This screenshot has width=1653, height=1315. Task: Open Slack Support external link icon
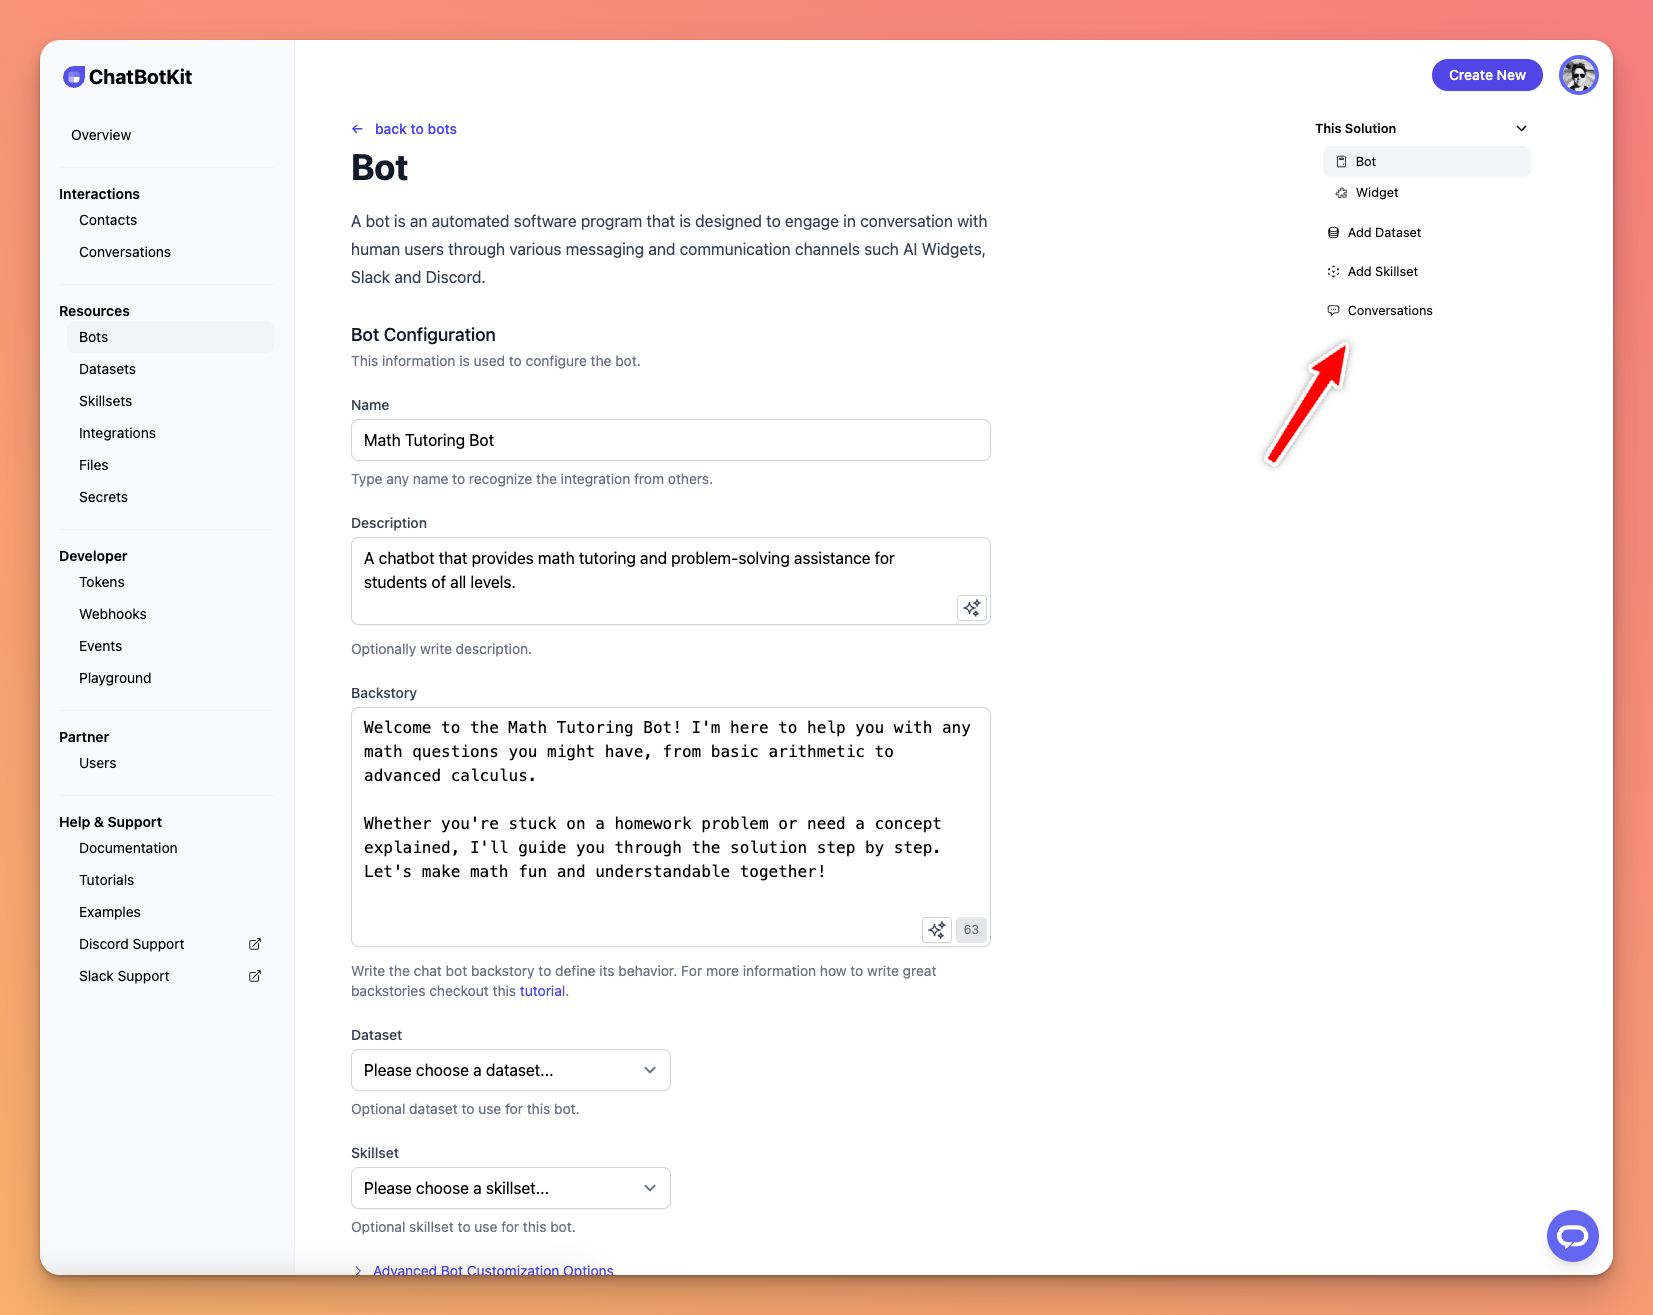click(x=255, y=976)
